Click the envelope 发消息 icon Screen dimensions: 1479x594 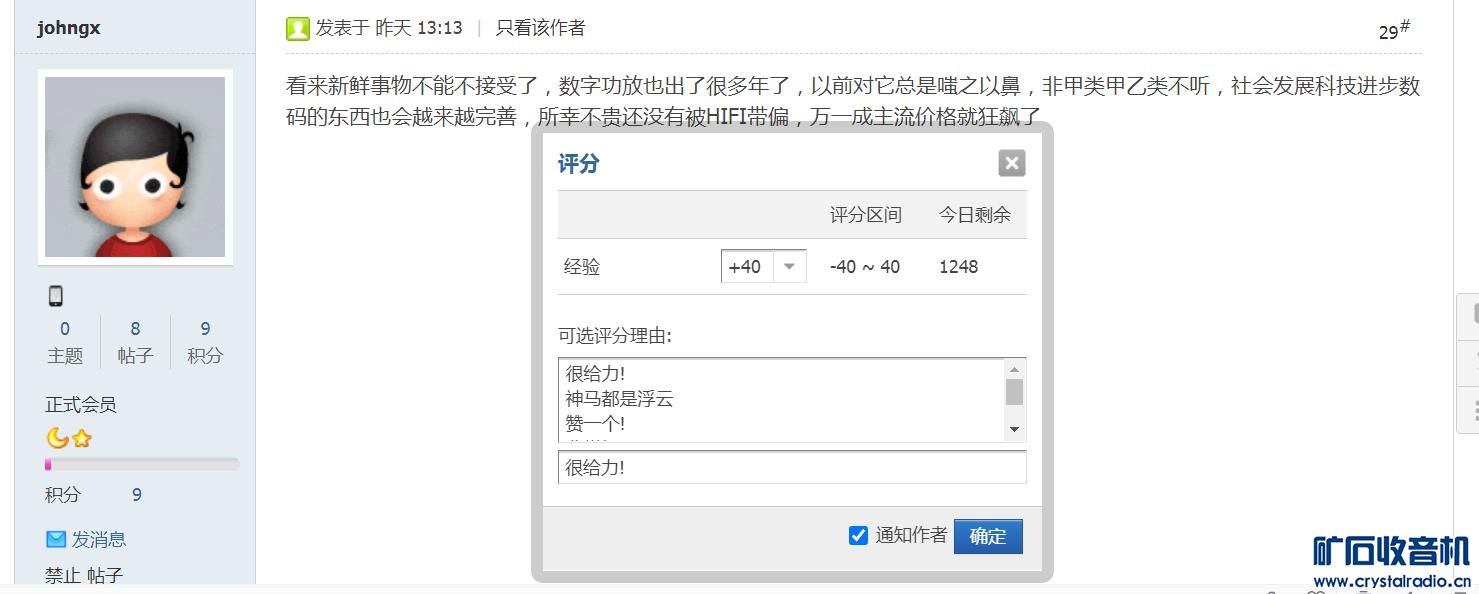(x=56, y=539)
